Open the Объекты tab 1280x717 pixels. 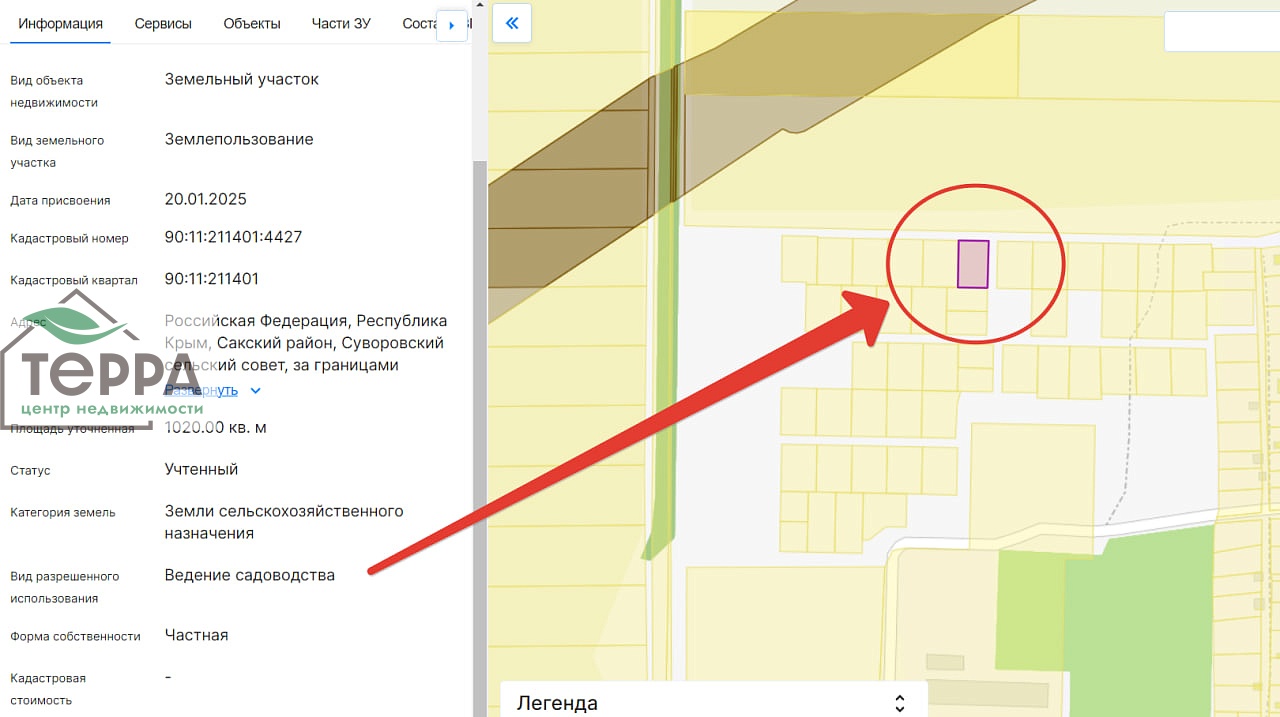(252, 24)
